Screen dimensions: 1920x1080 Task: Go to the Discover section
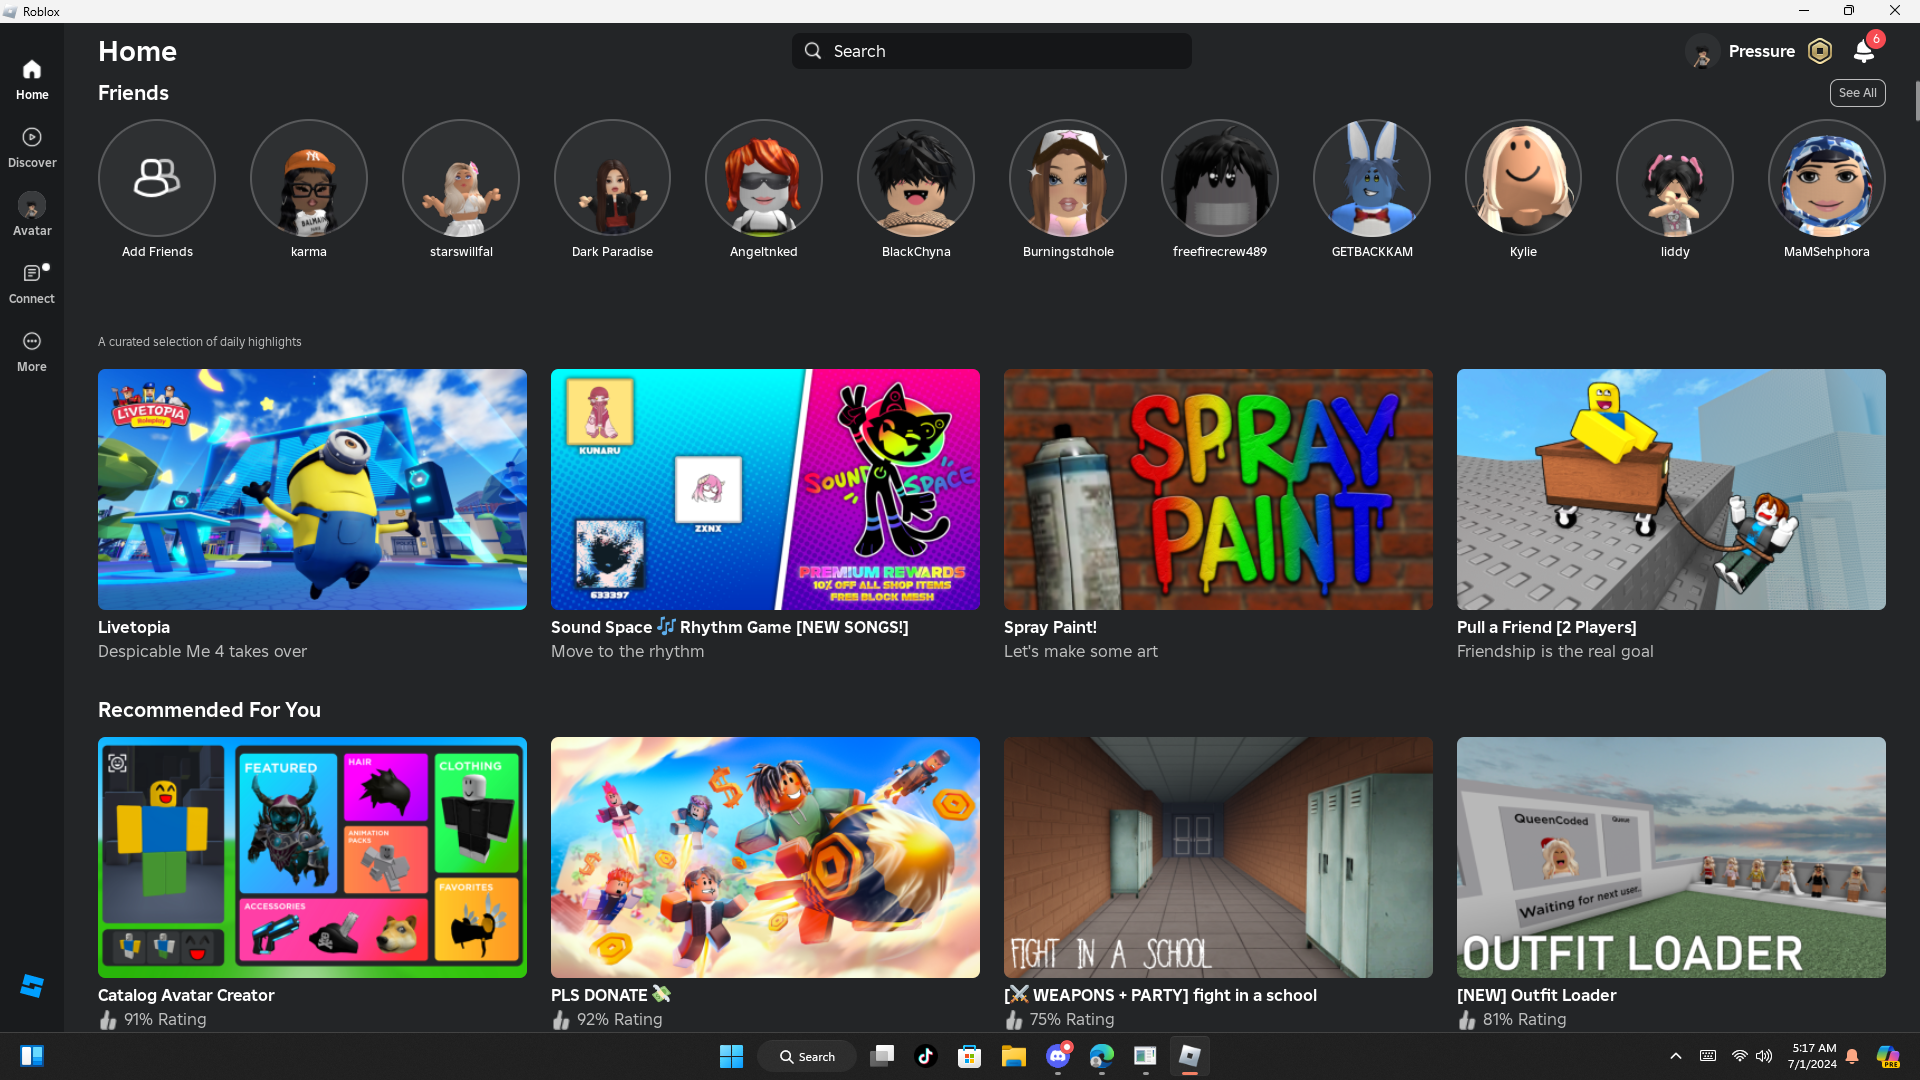coord(32,148)
